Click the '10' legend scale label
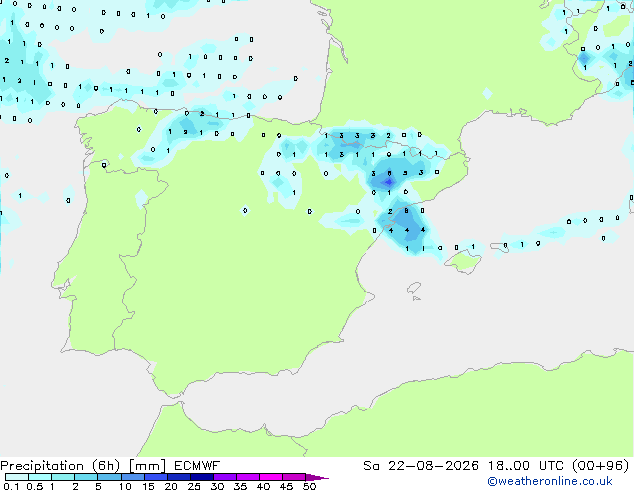 125,486
